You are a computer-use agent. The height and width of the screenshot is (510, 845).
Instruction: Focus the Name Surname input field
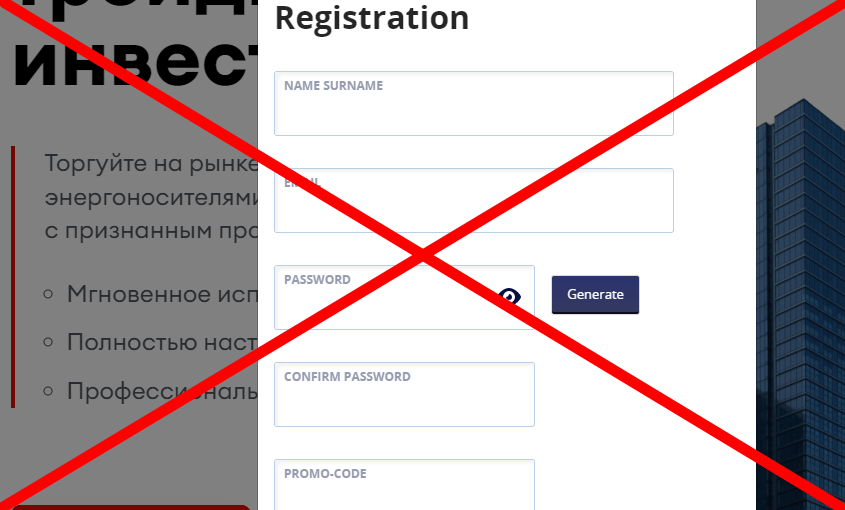[x=474, y=104]
